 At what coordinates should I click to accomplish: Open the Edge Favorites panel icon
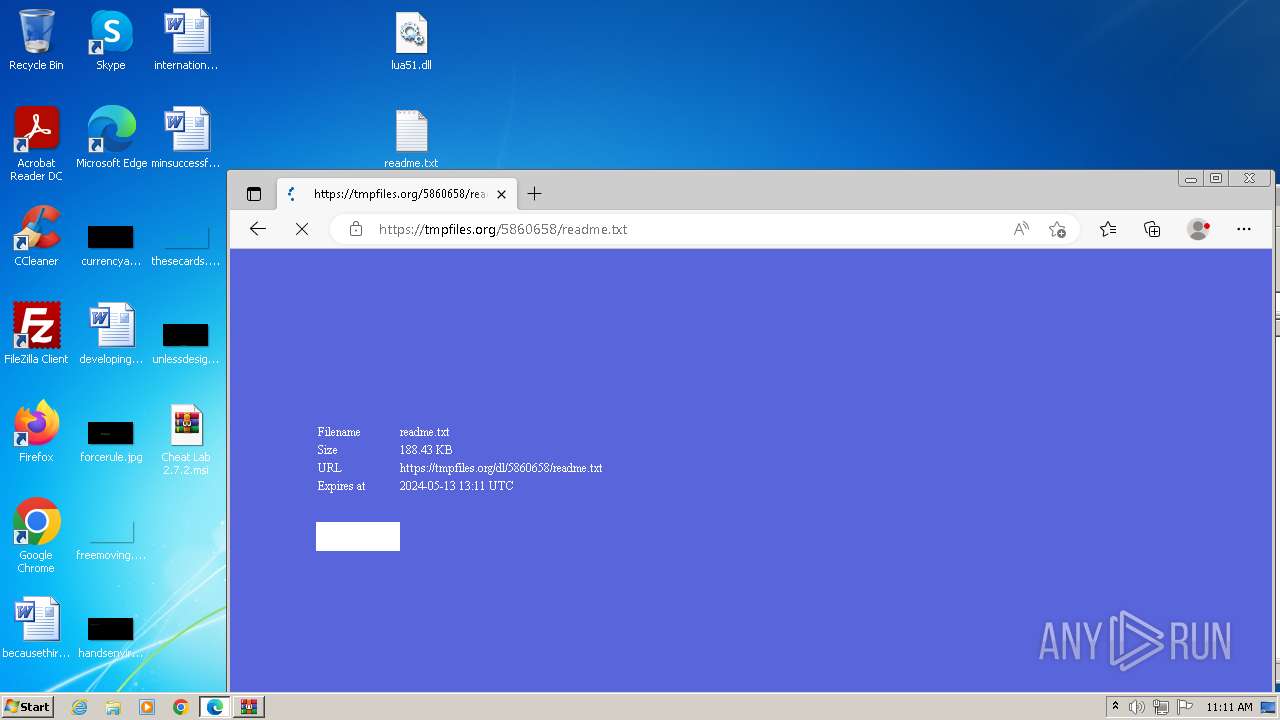[1108, 229]
